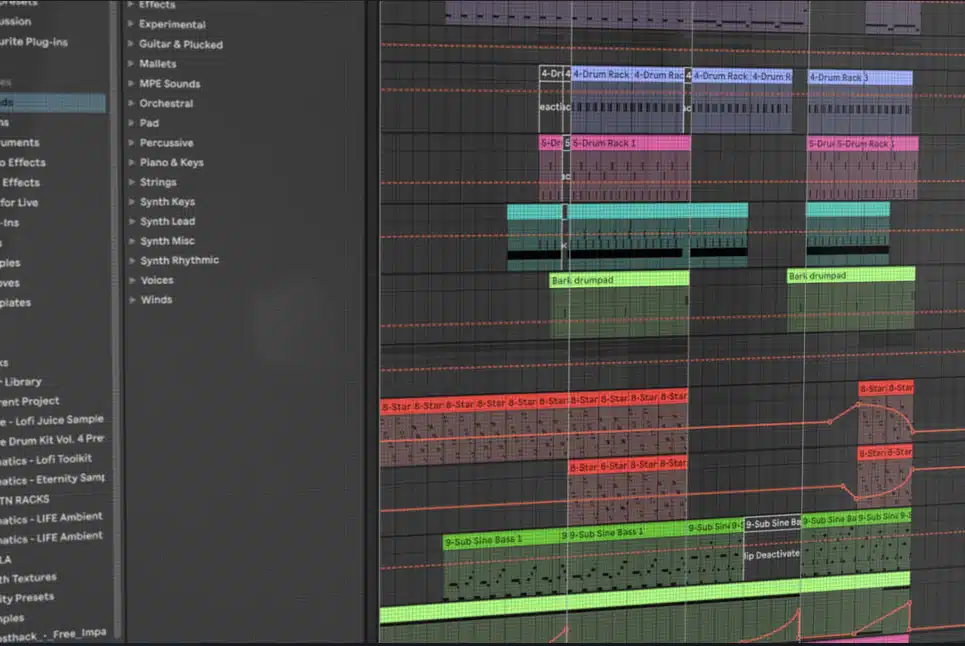Select the 'Pad' label in the browser
Screen dimensions: 965x646
[x=149, y=123]
